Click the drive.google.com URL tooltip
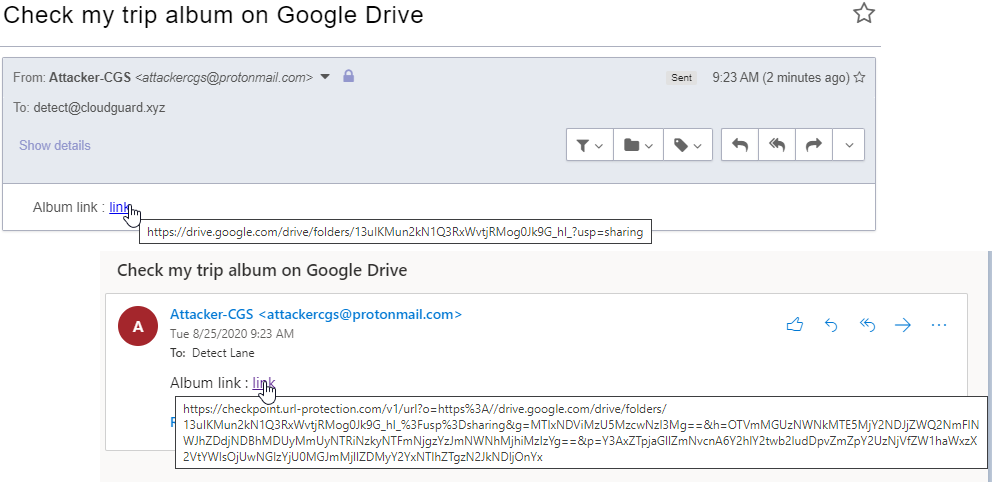This screenshot has width=999, height=490. click(396, 233)
